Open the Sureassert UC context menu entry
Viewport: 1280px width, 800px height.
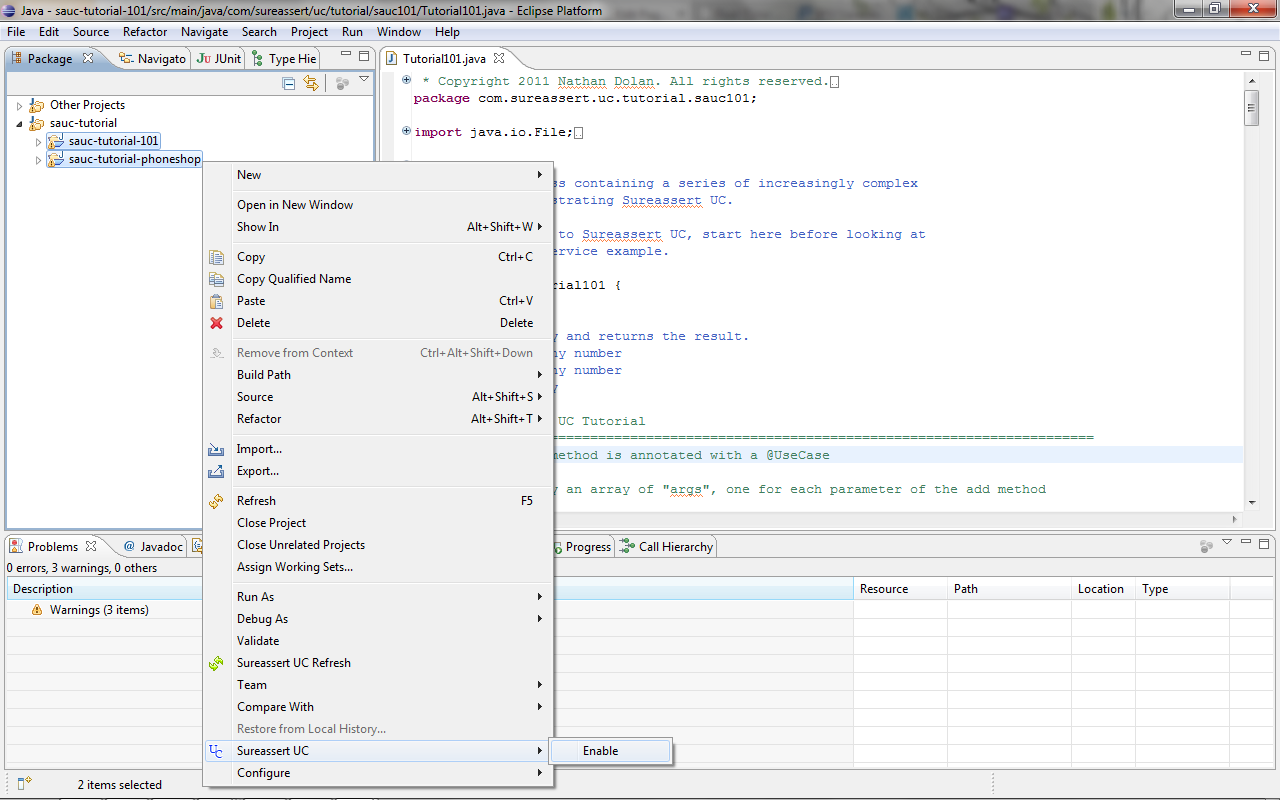[x=378, y=751]
